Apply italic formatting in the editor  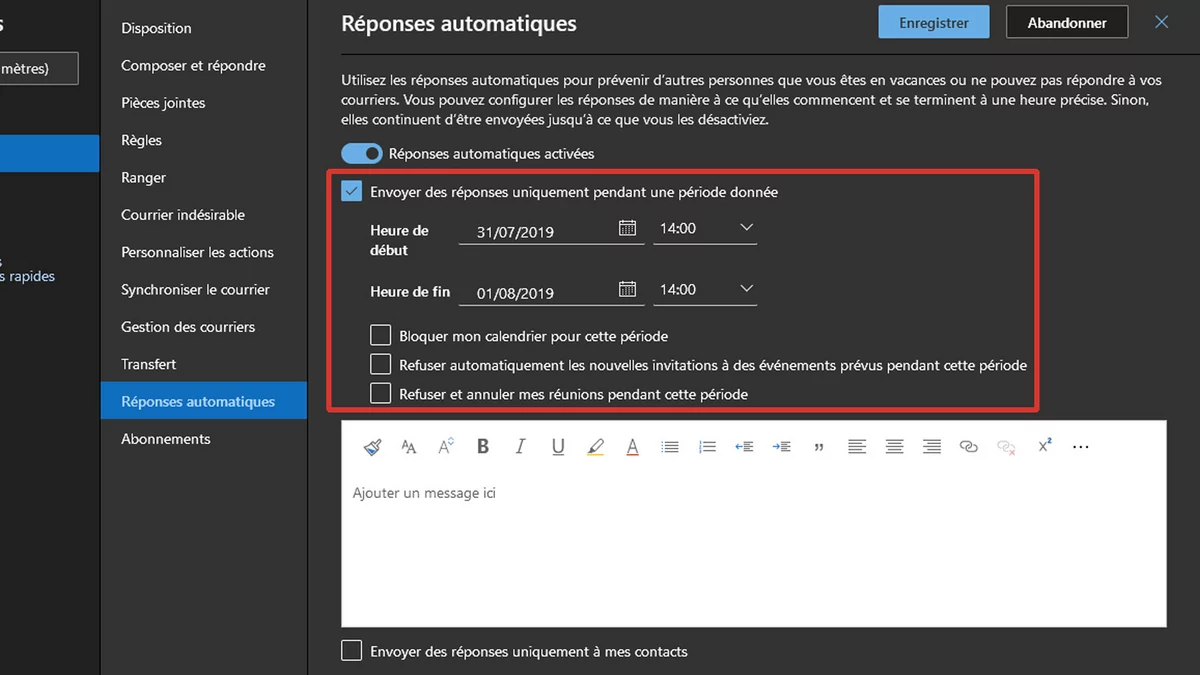520,447
